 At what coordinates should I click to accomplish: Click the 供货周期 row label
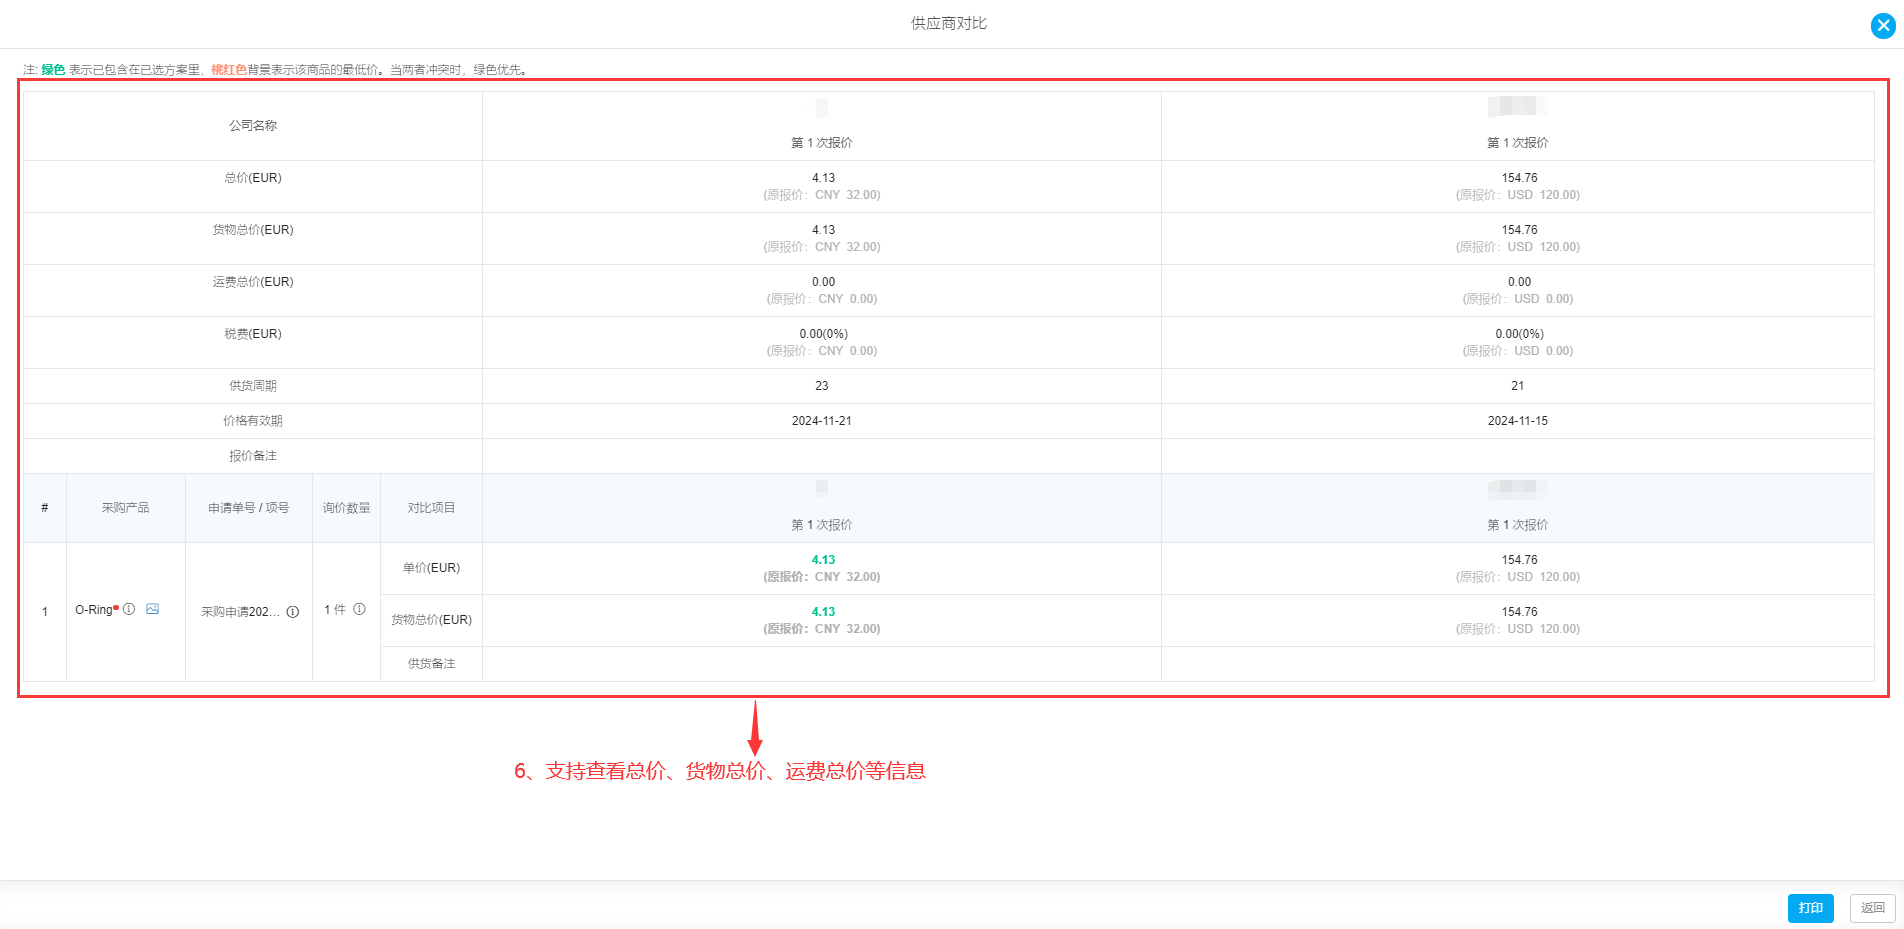253,386
